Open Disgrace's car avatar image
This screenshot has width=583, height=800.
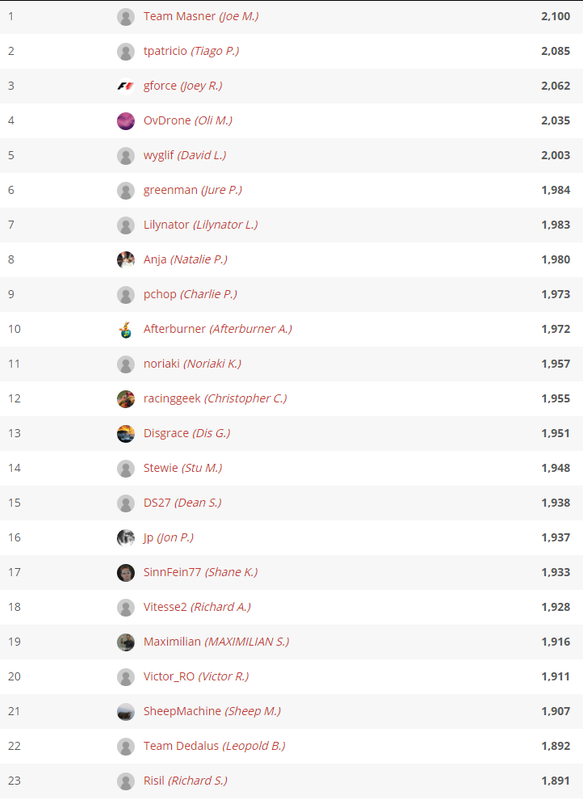pos(125,433)
